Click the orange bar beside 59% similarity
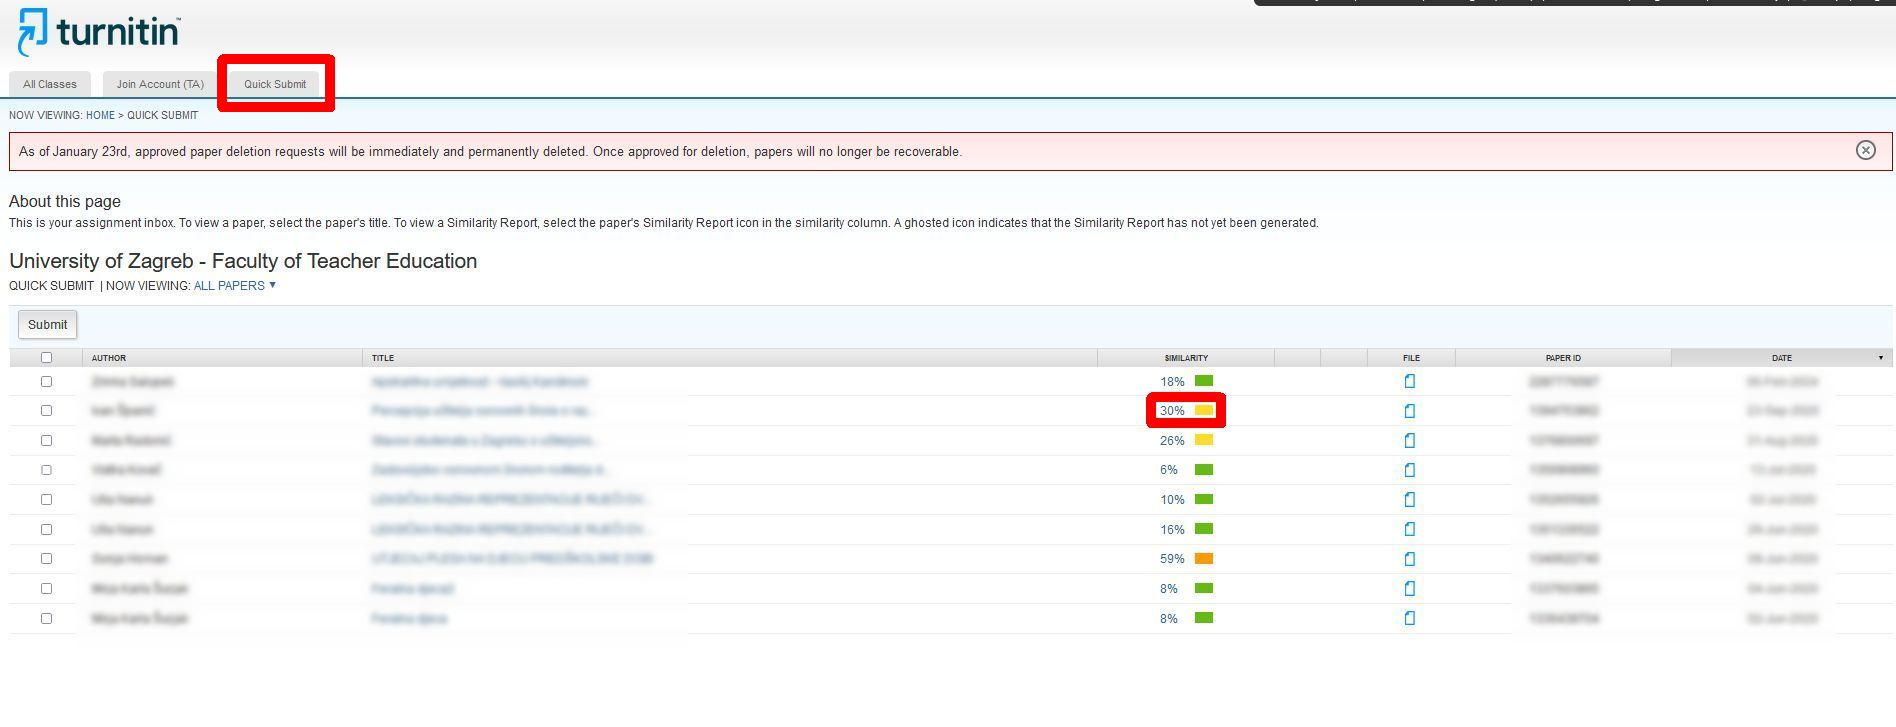The image size is (1896, 727). 1204,558
